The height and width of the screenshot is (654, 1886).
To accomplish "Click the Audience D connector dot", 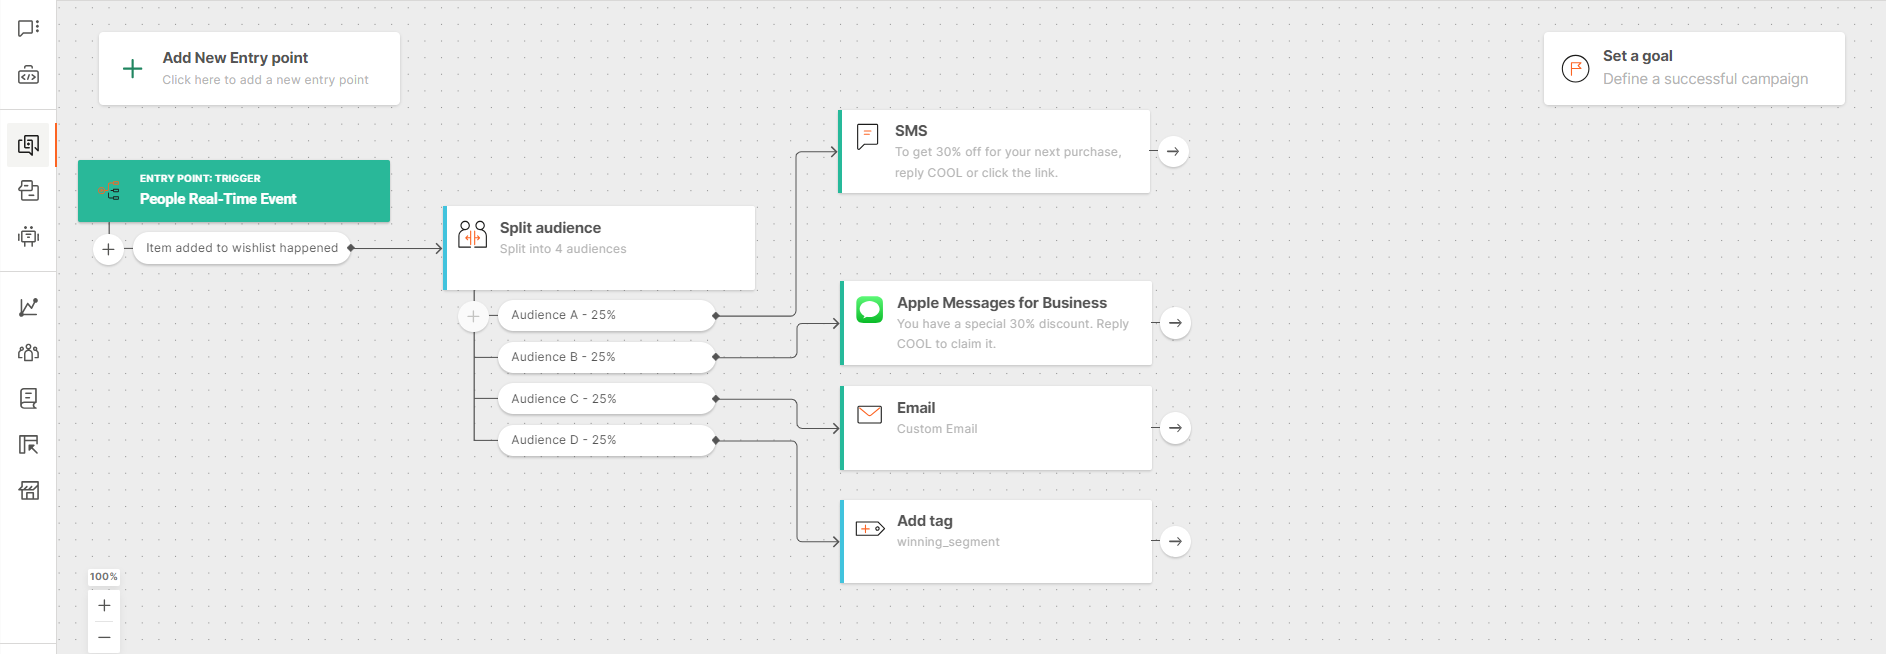I will 715,440.
